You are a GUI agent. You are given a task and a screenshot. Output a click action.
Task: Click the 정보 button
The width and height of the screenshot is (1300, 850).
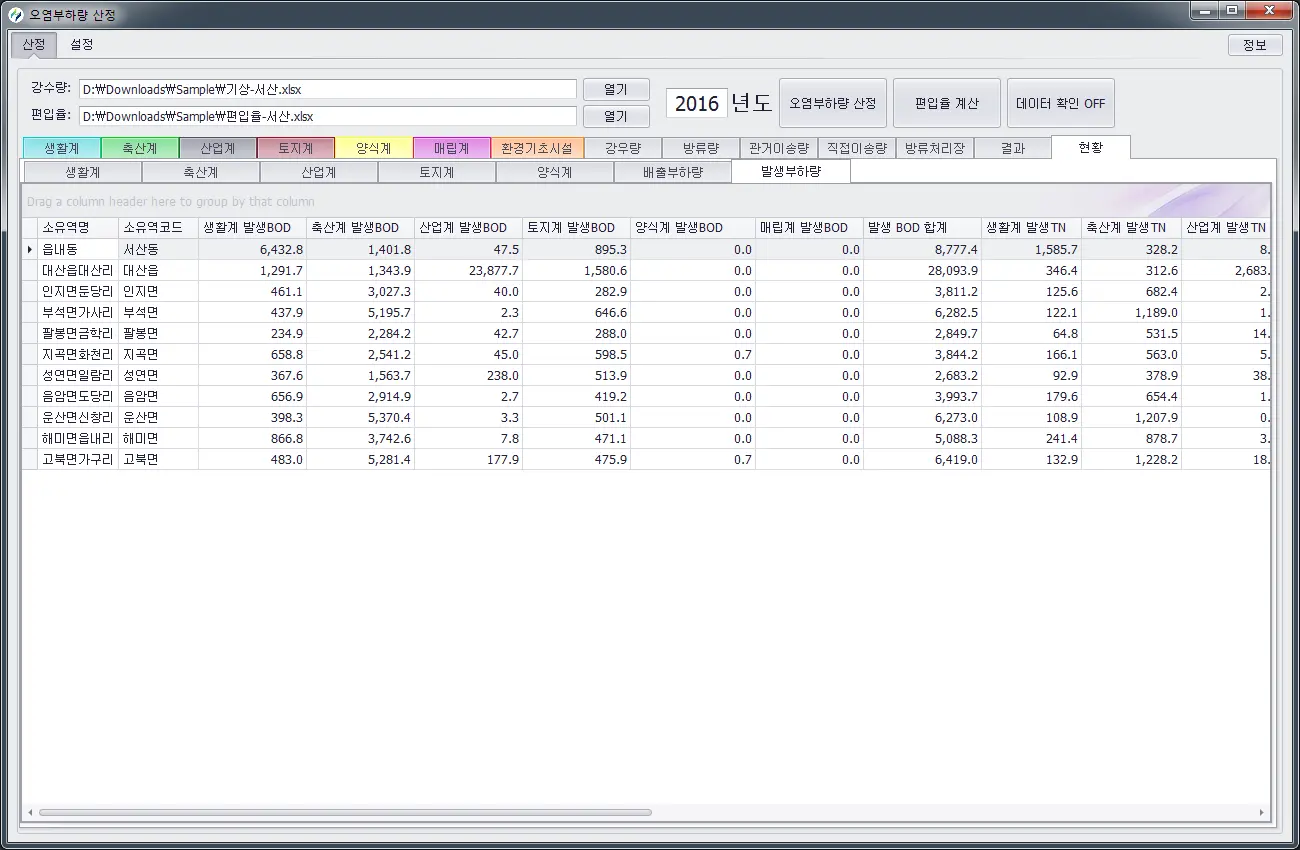pos(1254,45)
